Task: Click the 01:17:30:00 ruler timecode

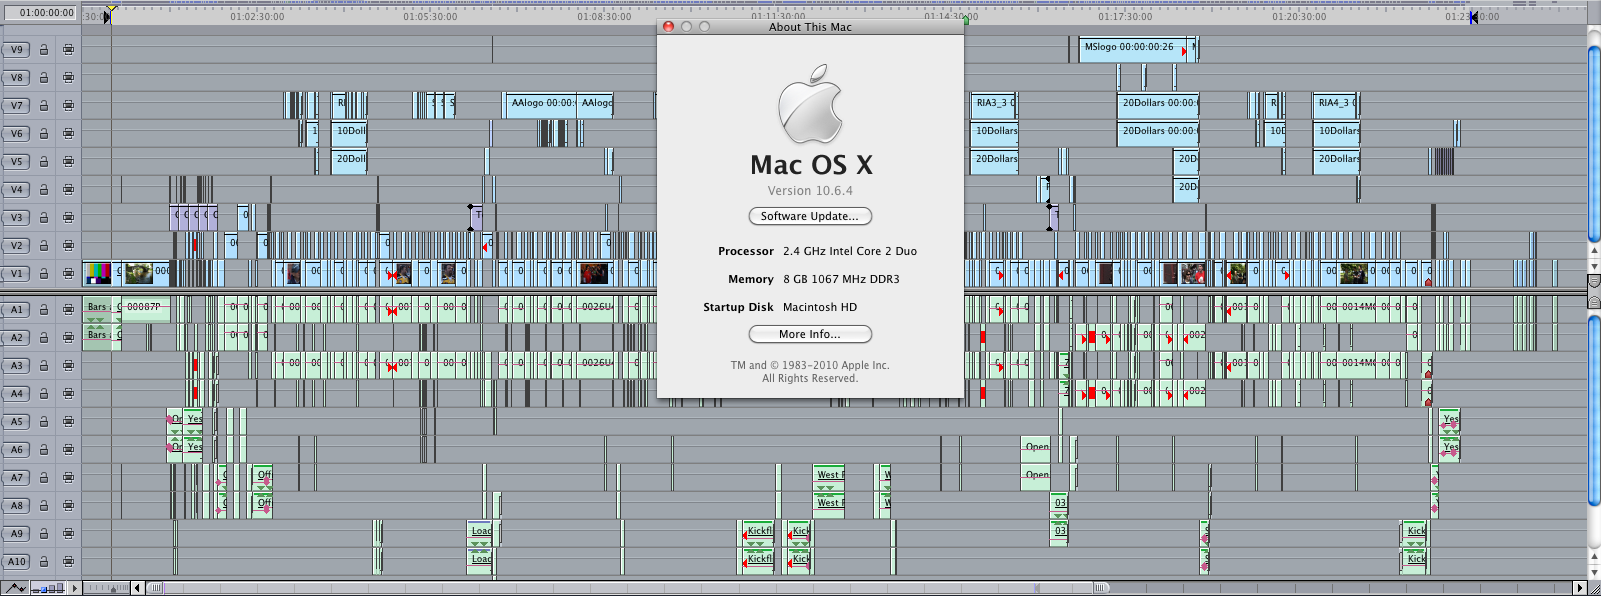Action: point(1125,17)
